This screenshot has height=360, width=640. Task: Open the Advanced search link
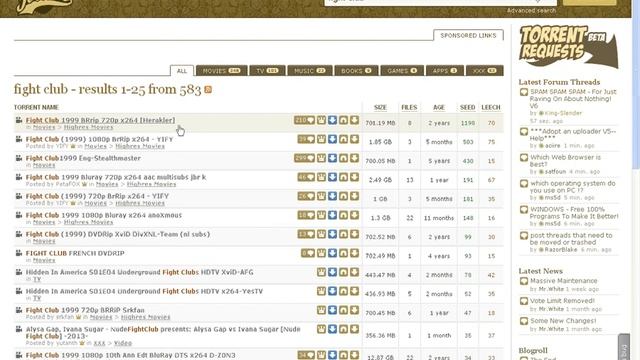point(531,11)
